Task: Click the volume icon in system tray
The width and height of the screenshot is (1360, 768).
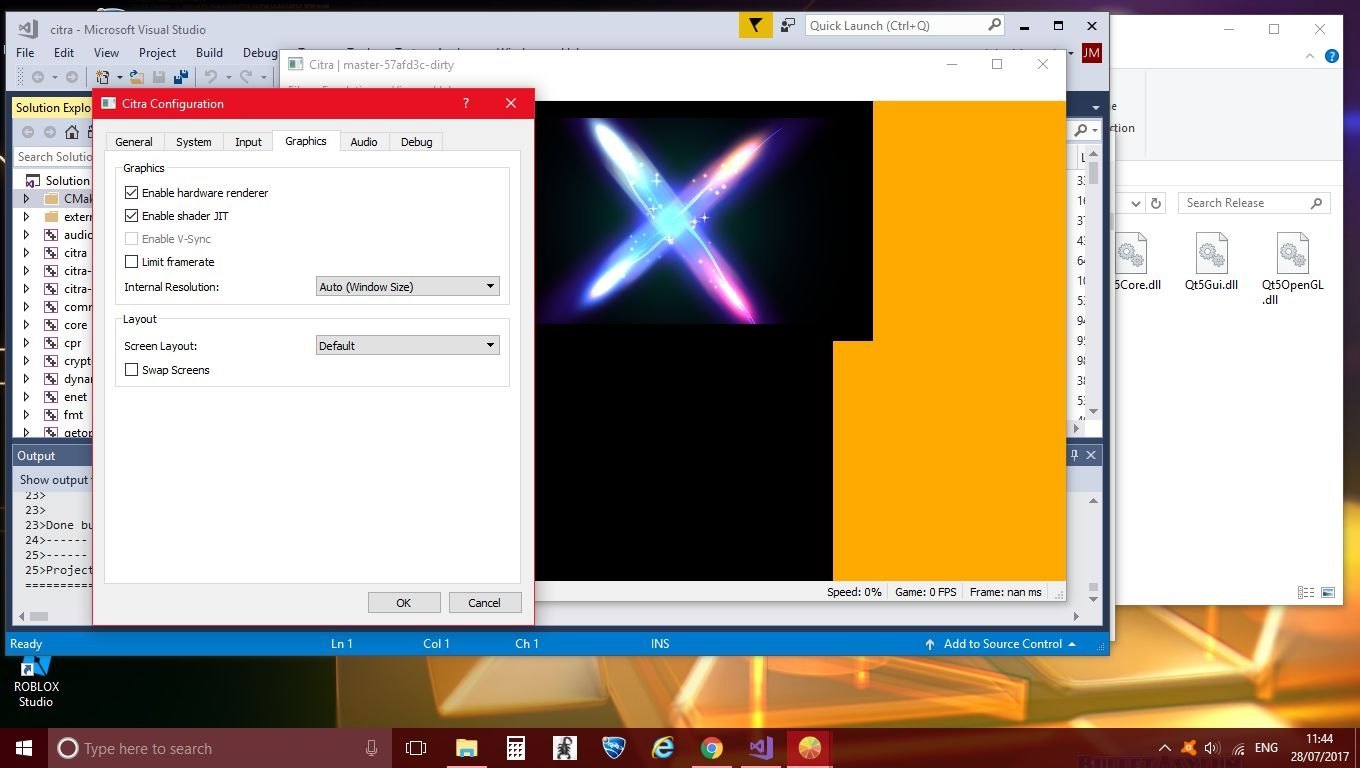Action: coord(1212,748)
